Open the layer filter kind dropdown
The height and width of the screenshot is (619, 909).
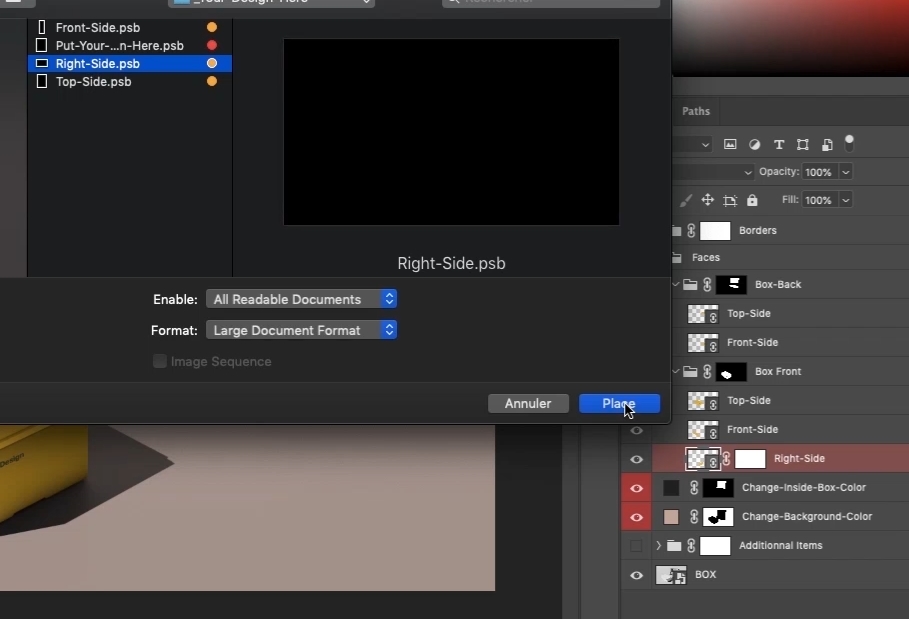pyautogui.click(x=693, y=144)
